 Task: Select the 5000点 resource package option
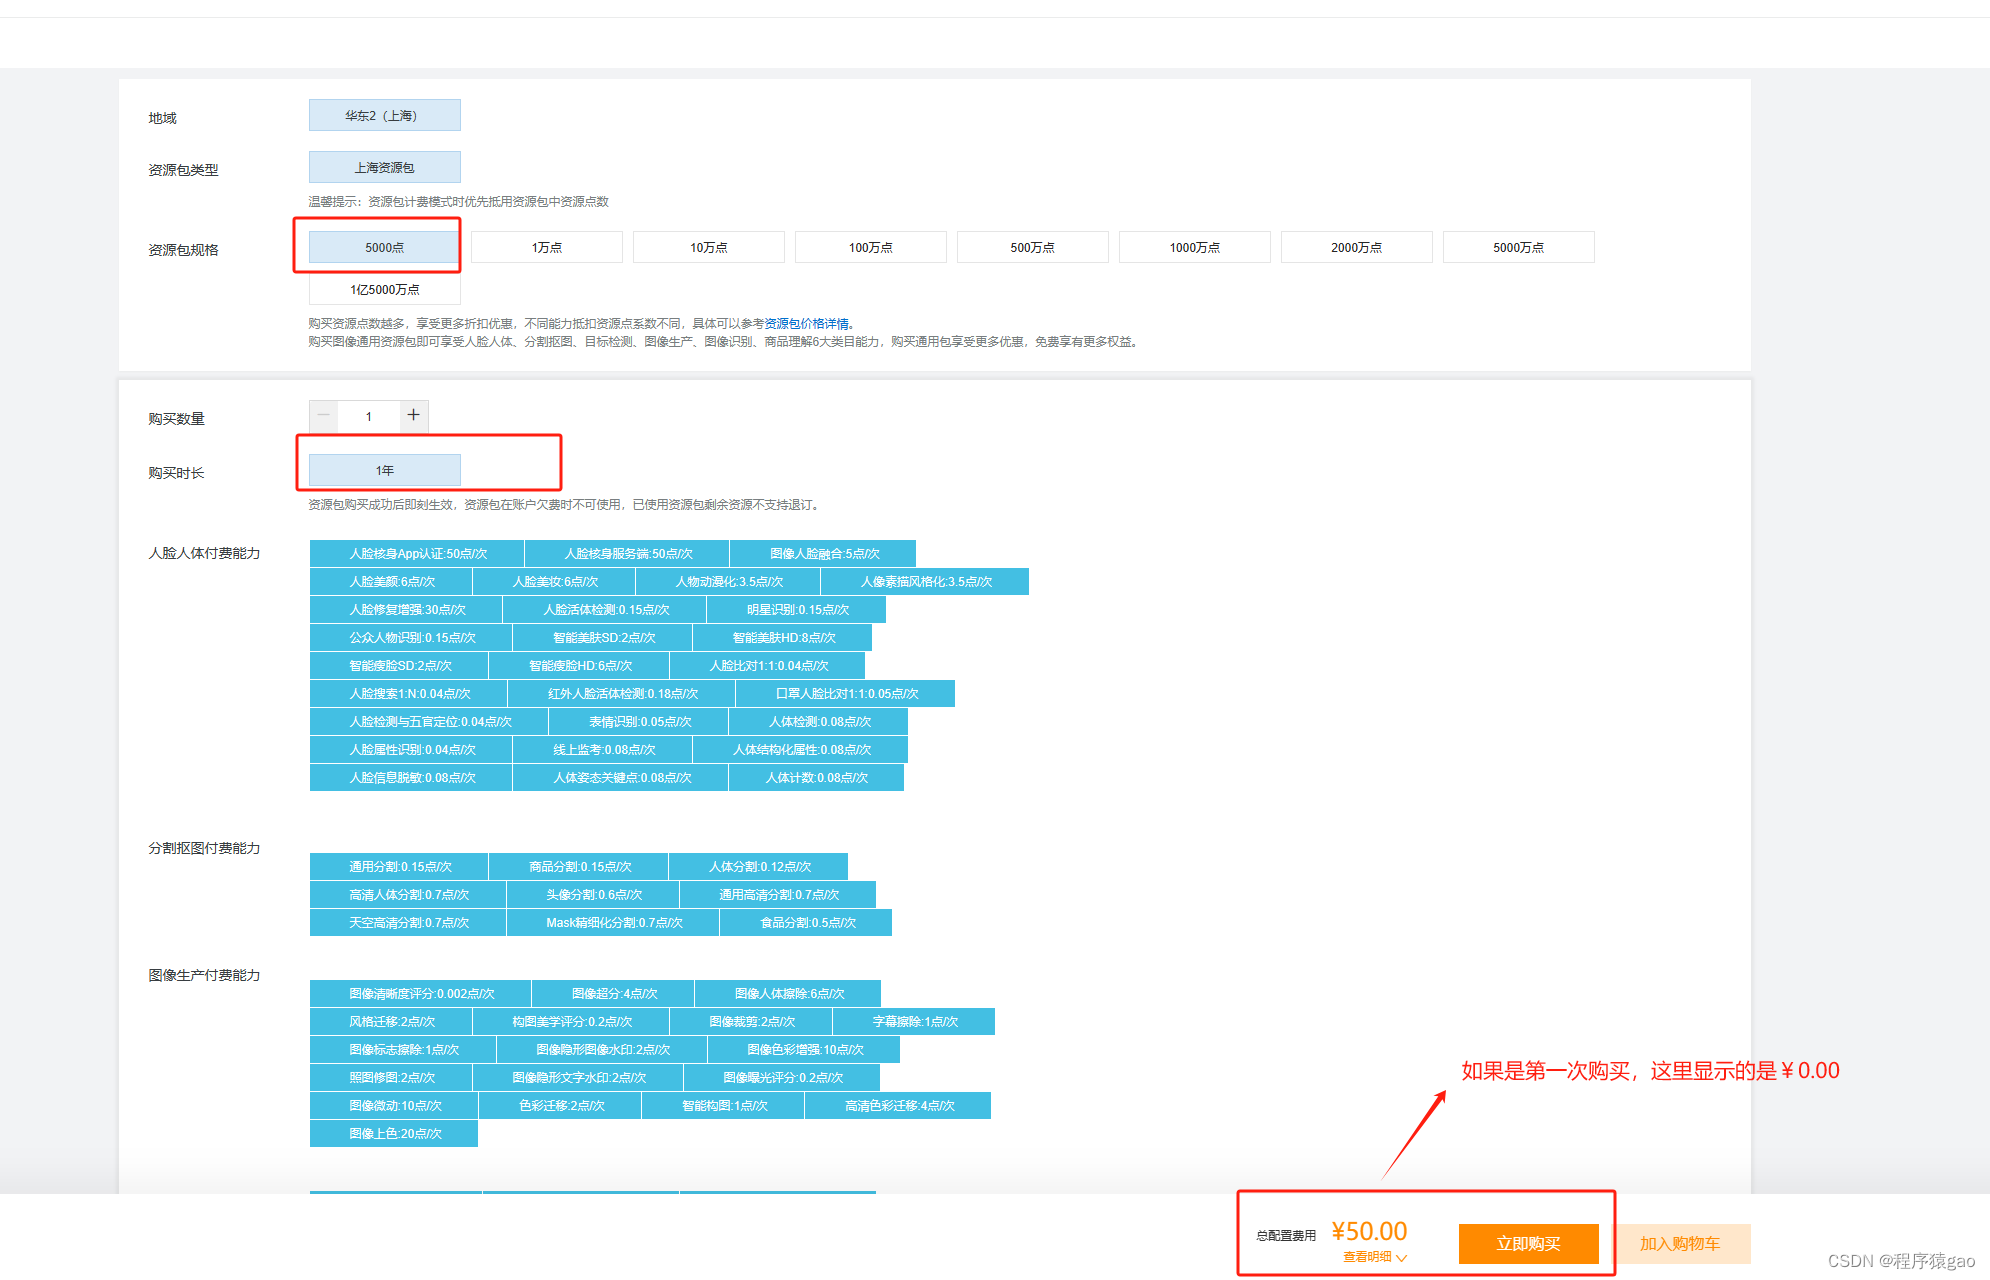click(x=384, y=247)
